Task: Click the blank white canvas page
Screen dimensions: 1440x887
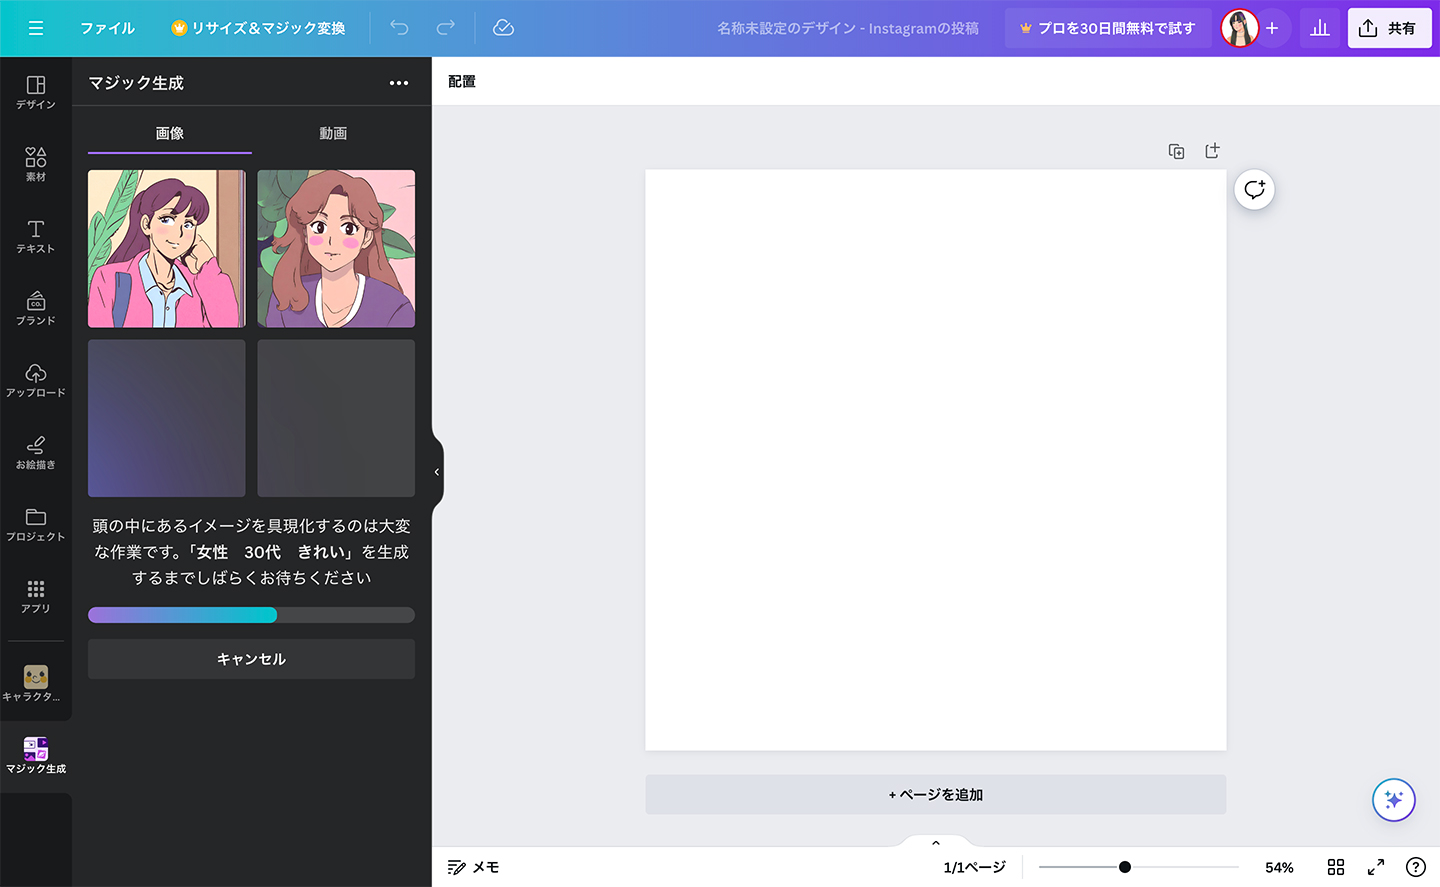Action: 936,460
